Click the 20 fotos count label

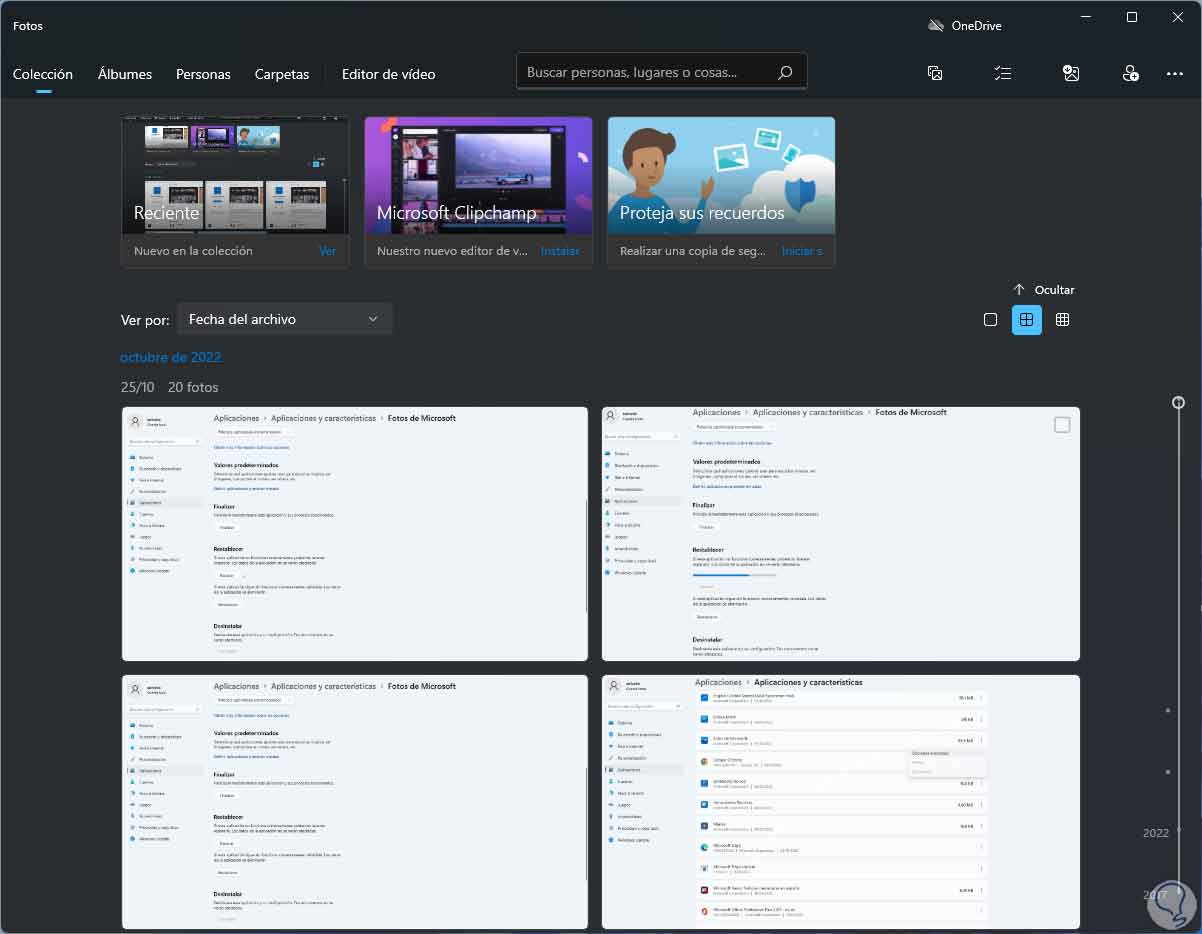193,387
